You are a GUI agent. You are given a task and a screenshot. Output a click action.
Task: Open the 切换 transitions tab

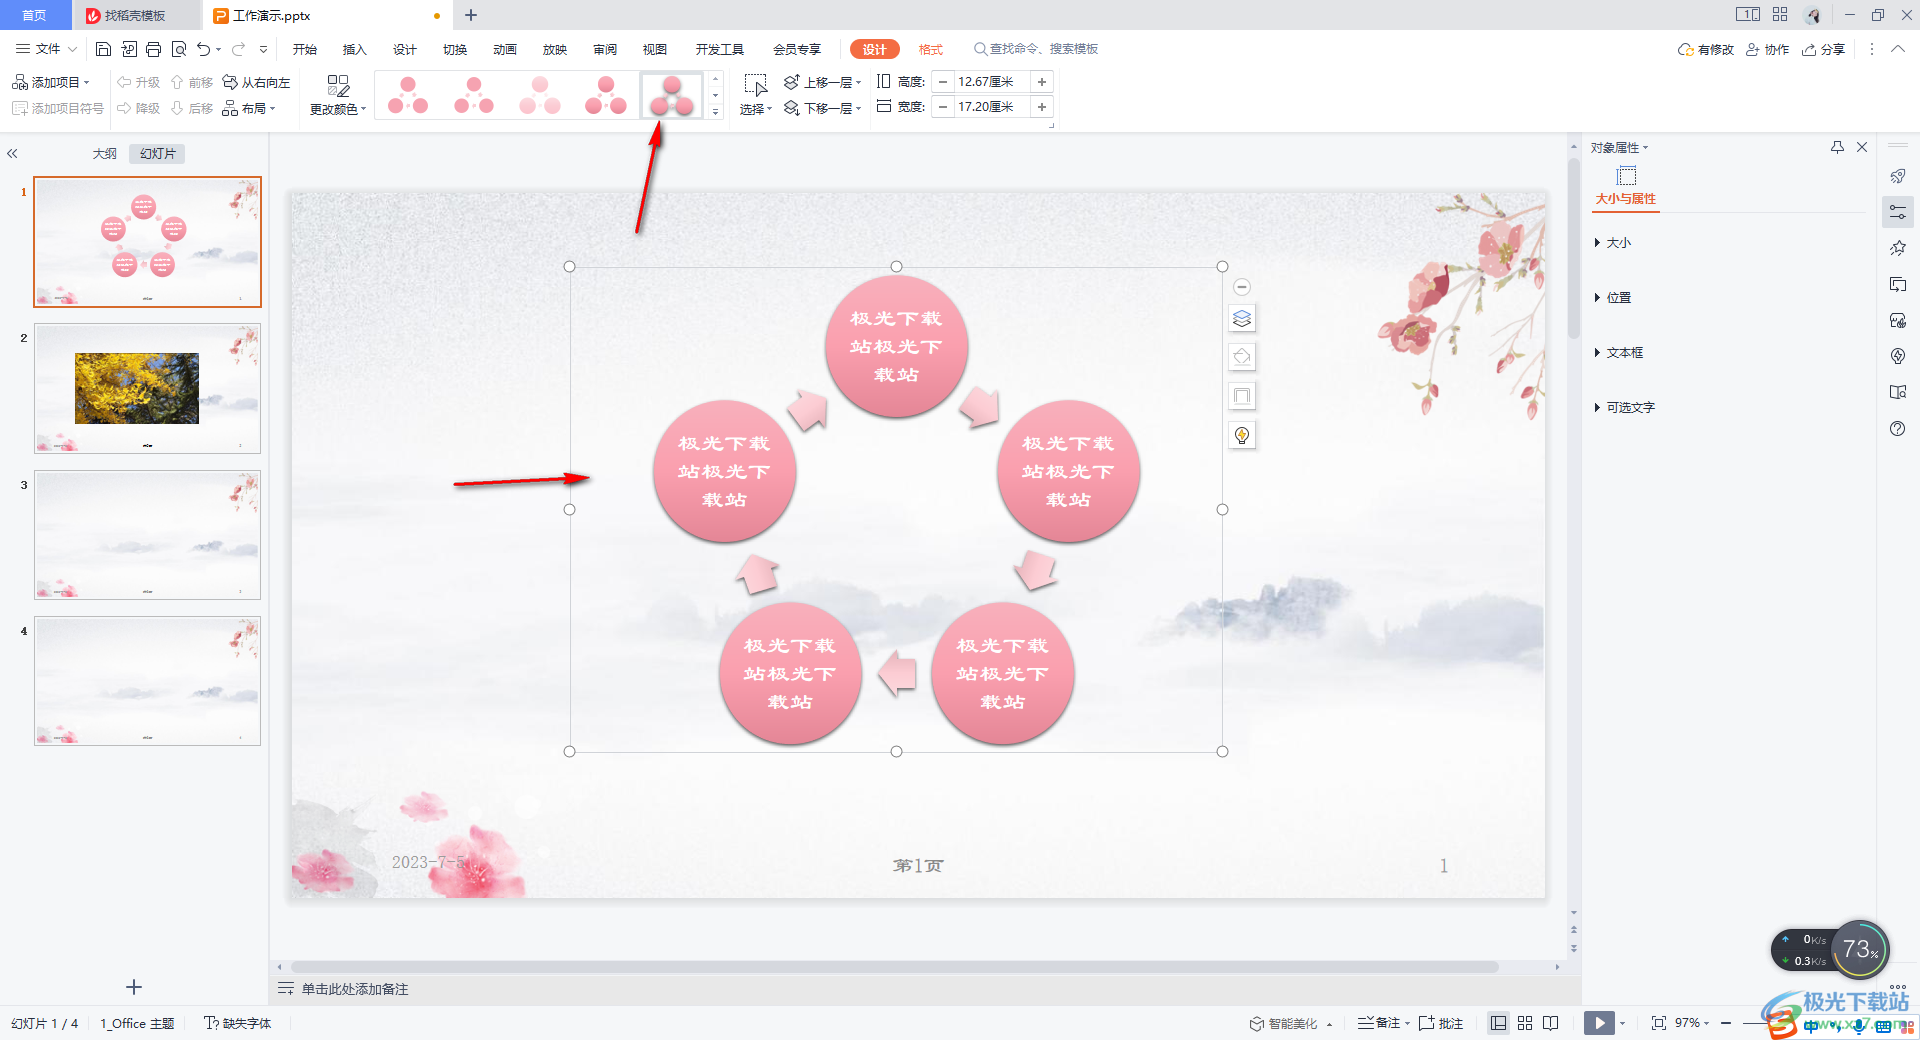(455, 49)
